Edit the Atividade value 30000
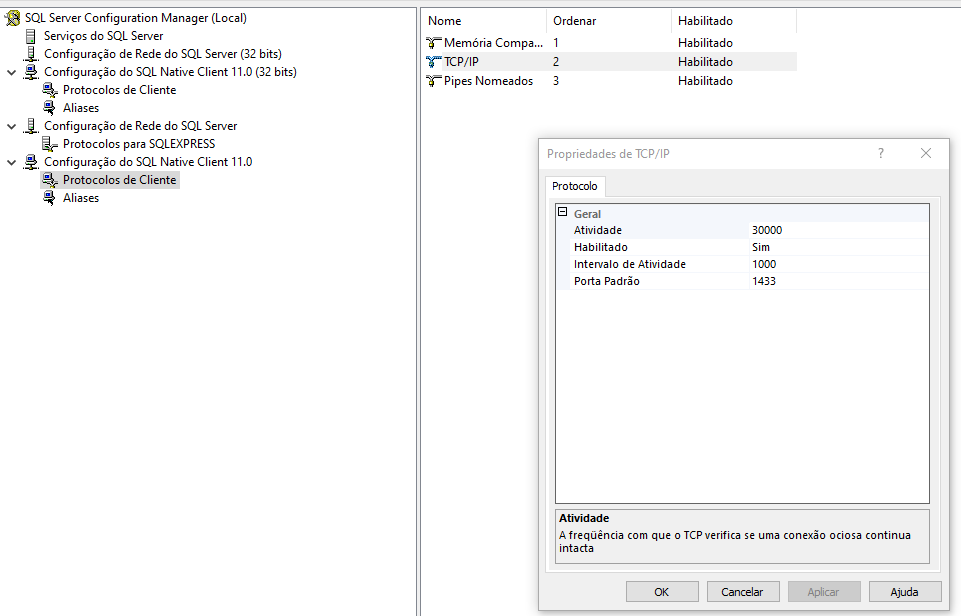961x616 pixels. coord(838,230)
